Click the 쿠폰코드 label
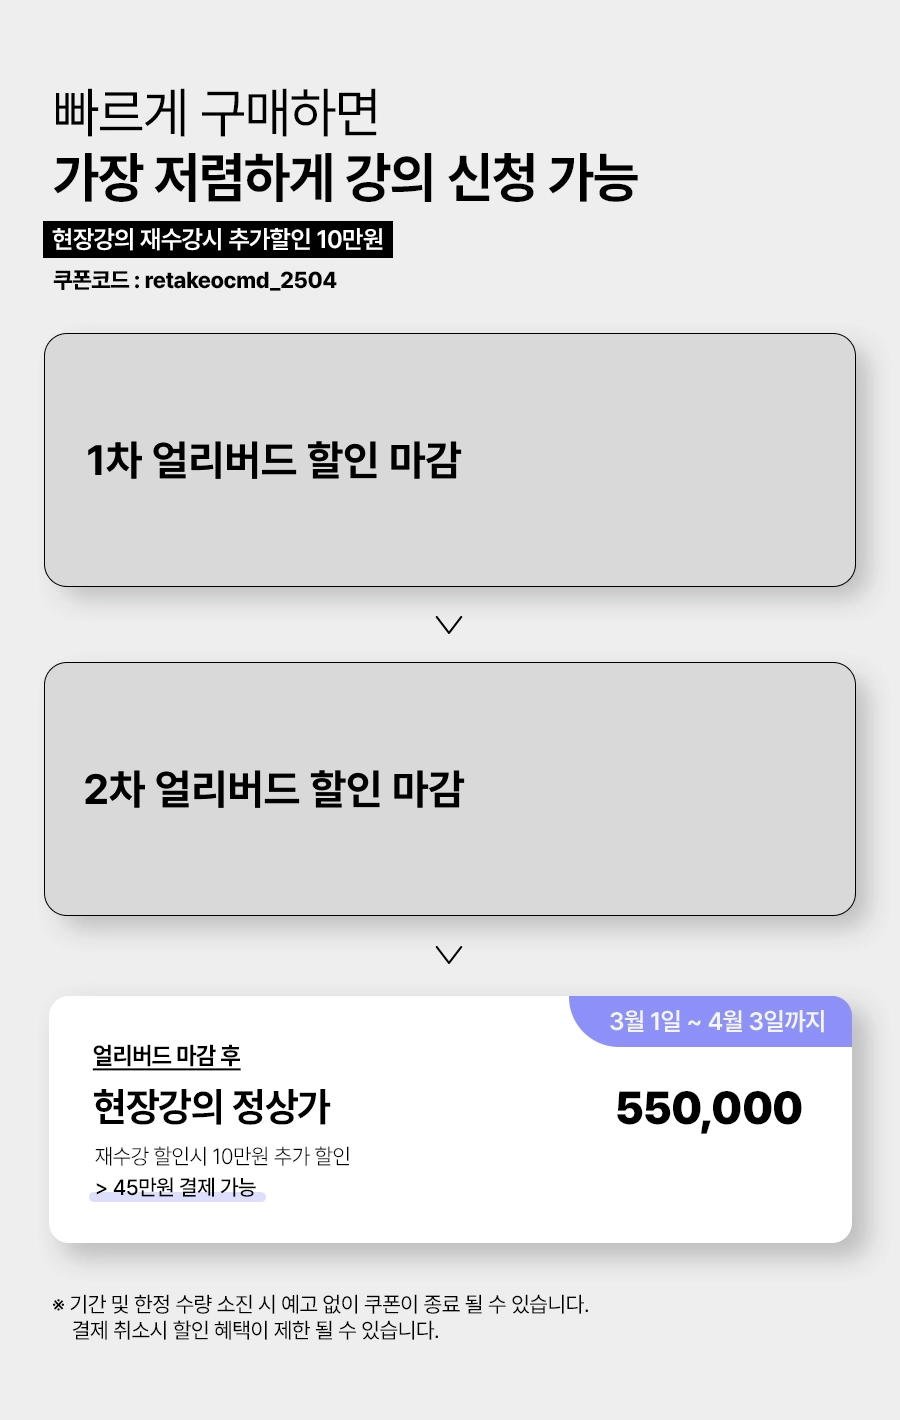This screenshot has width=900, height=1420. click(x=90, y=281)
